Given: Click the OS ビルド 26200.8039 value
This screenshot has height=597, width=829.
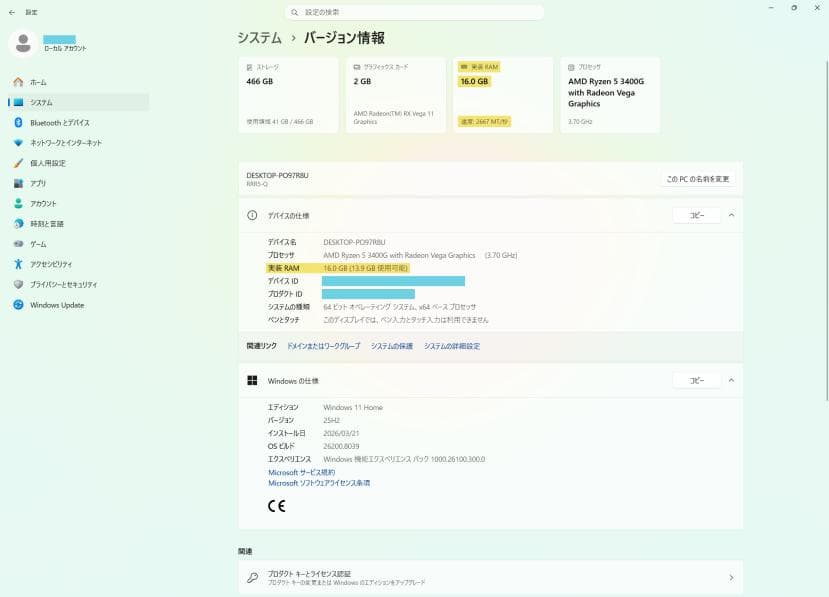Looking at the screenshot, I should (341, 446).
